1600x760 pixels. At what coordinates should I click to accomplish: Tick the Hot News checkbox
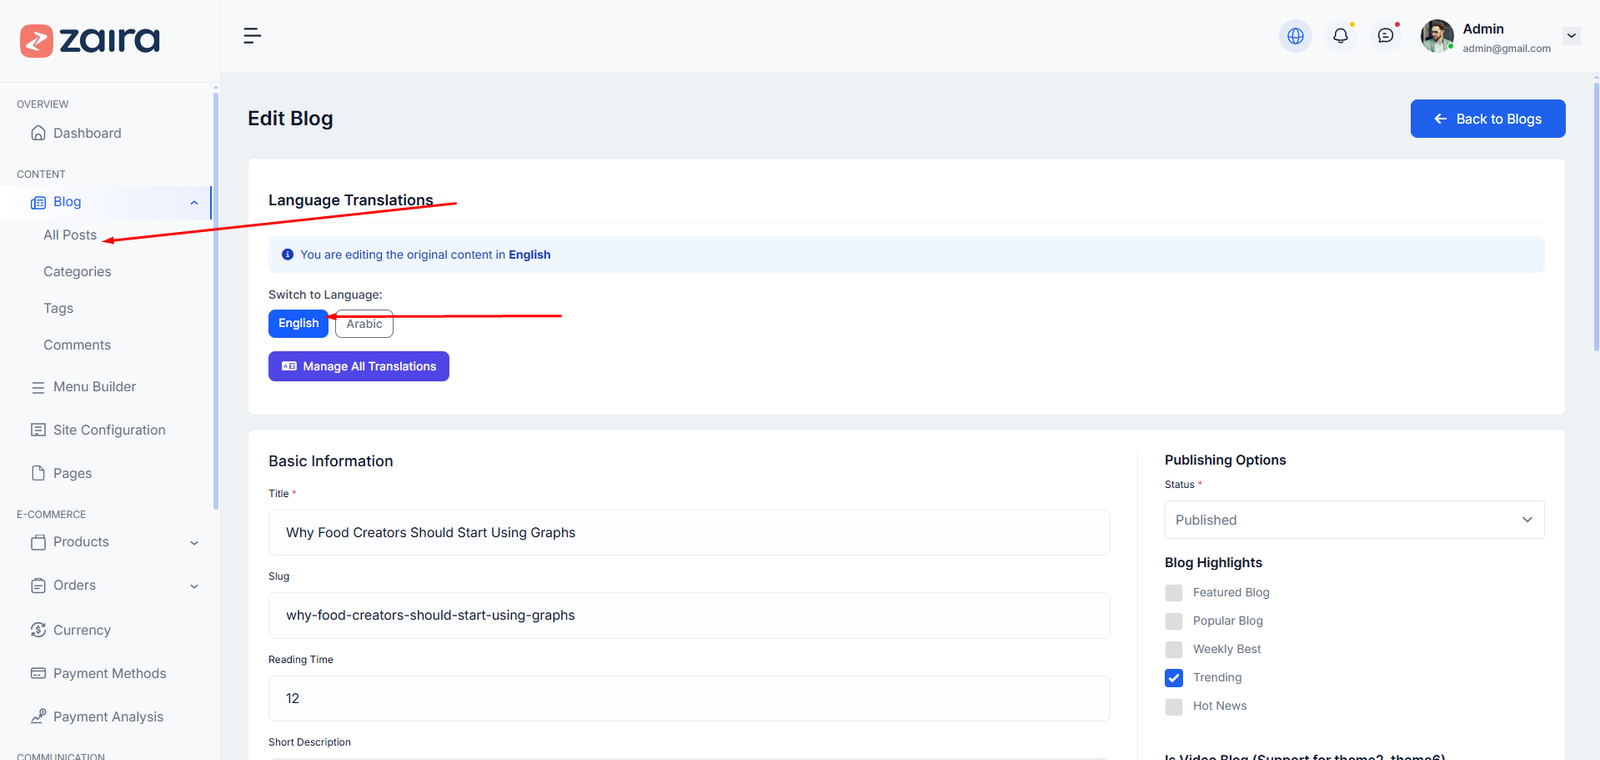1174,707
